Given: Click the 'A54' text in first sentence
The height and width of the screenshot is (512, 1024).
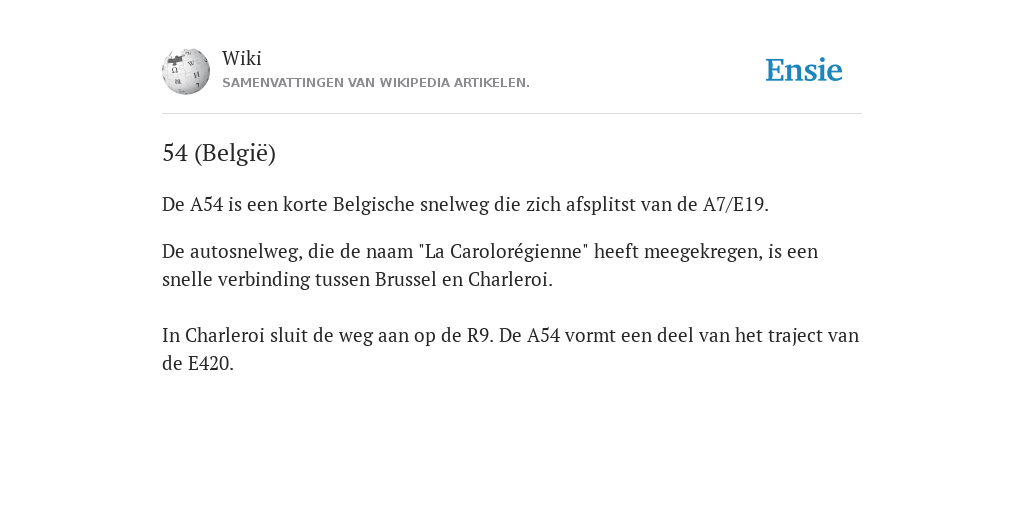Looking at the screenshot, I should [206, 204].
